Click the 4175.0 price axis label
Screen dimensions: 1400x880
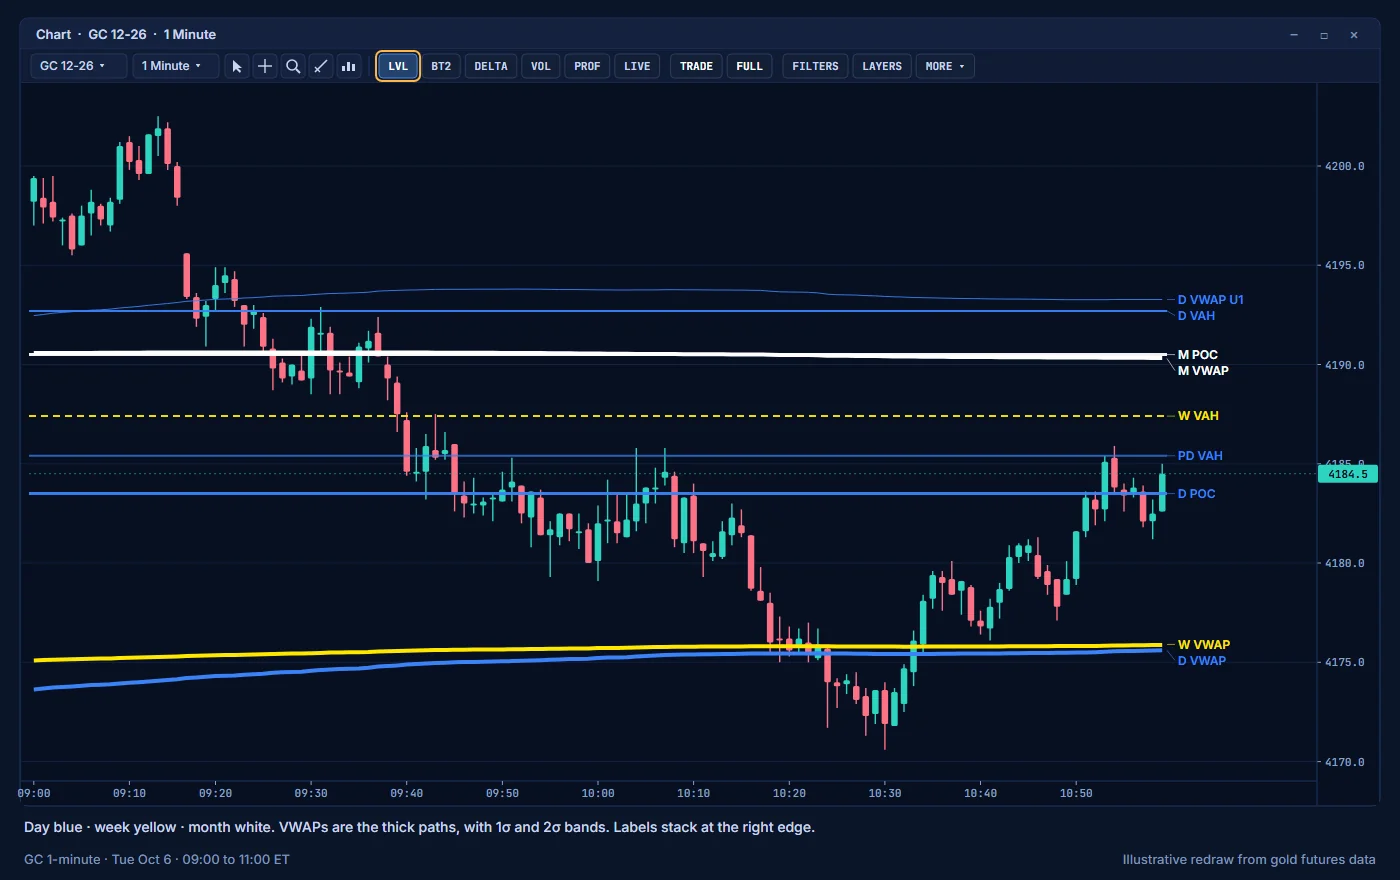tap(1345, 662)
